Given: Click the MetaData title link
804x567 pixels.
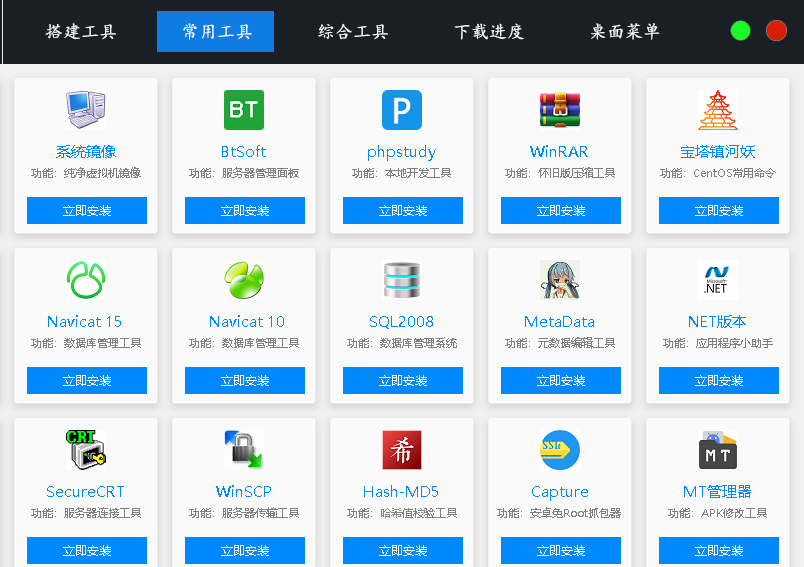Looking at the screenshot, I should click(559, 322).
